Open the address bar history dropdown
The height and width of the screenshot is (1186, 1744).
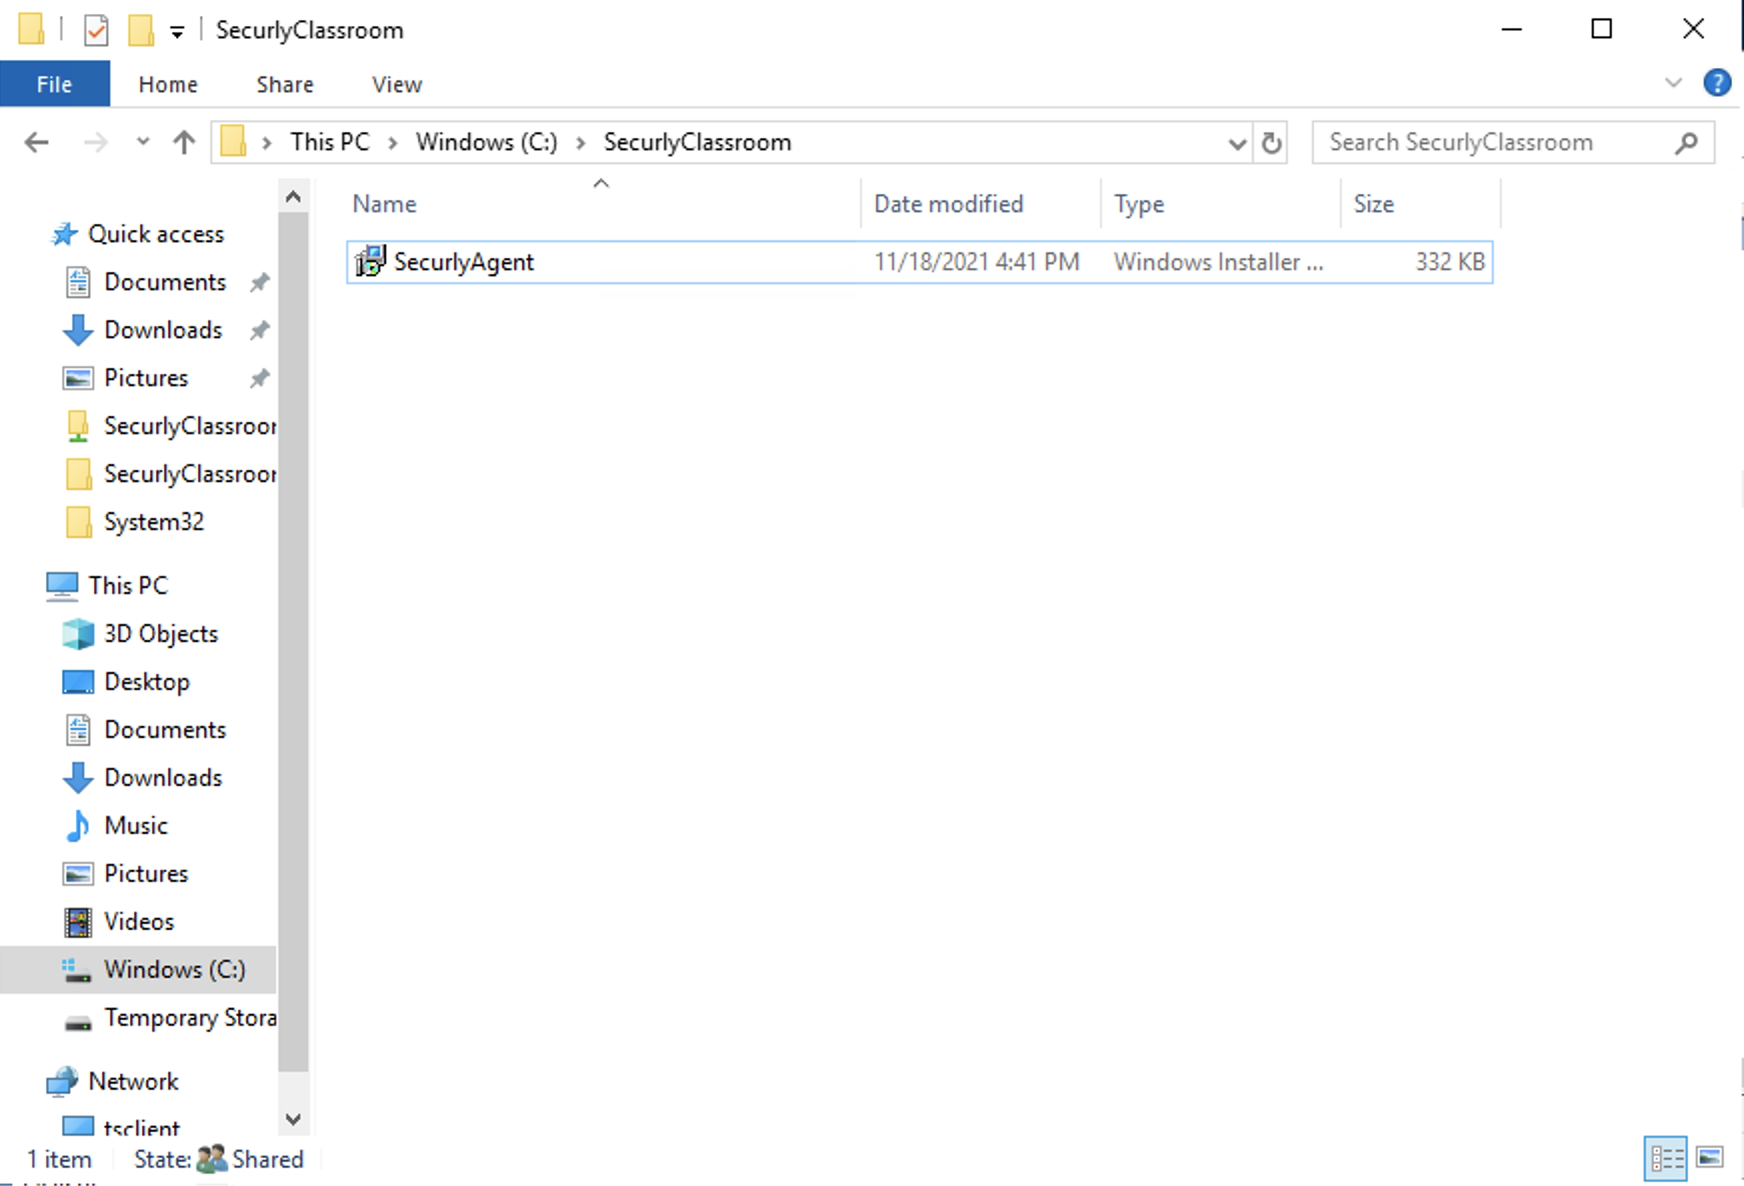1237,143
